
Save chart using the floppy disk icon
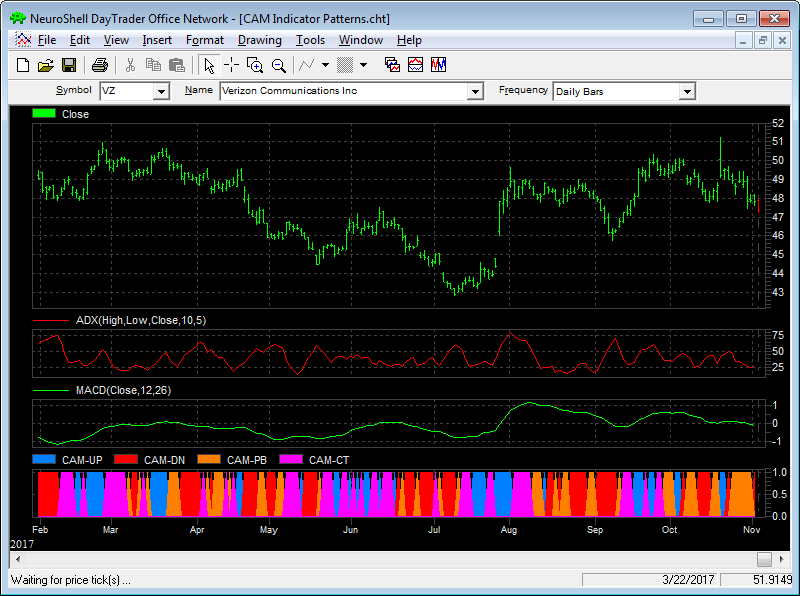(69, 65)
